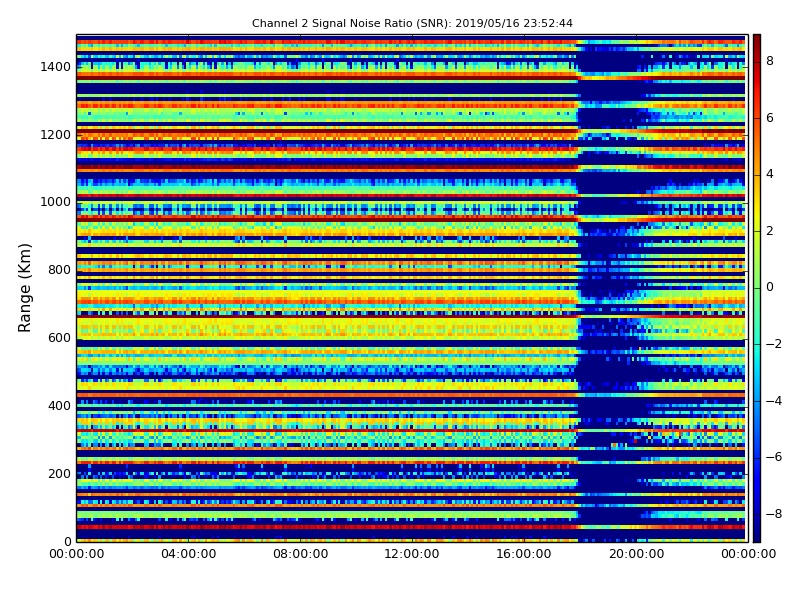Click the 800 range tick label
This screenshot has width=800, height=600.
coord(59,270)
